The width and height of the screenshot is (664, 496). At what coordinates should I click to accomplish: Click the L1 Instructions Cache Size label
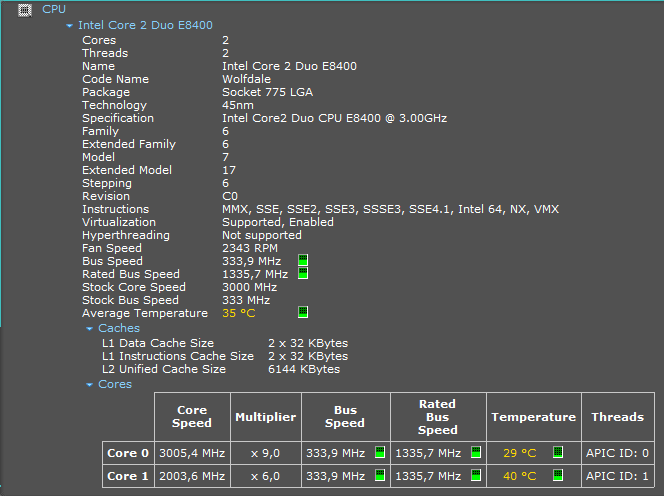coord(178,356)
